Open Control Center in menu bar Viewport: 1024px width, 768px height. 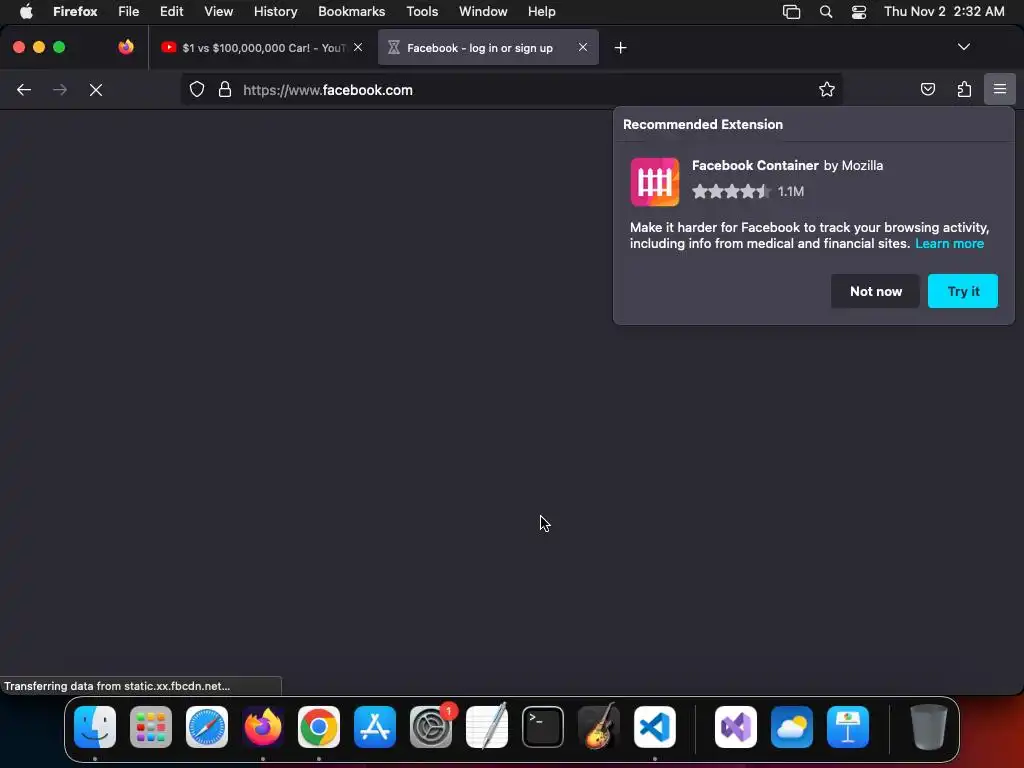(x=859, y=12)
